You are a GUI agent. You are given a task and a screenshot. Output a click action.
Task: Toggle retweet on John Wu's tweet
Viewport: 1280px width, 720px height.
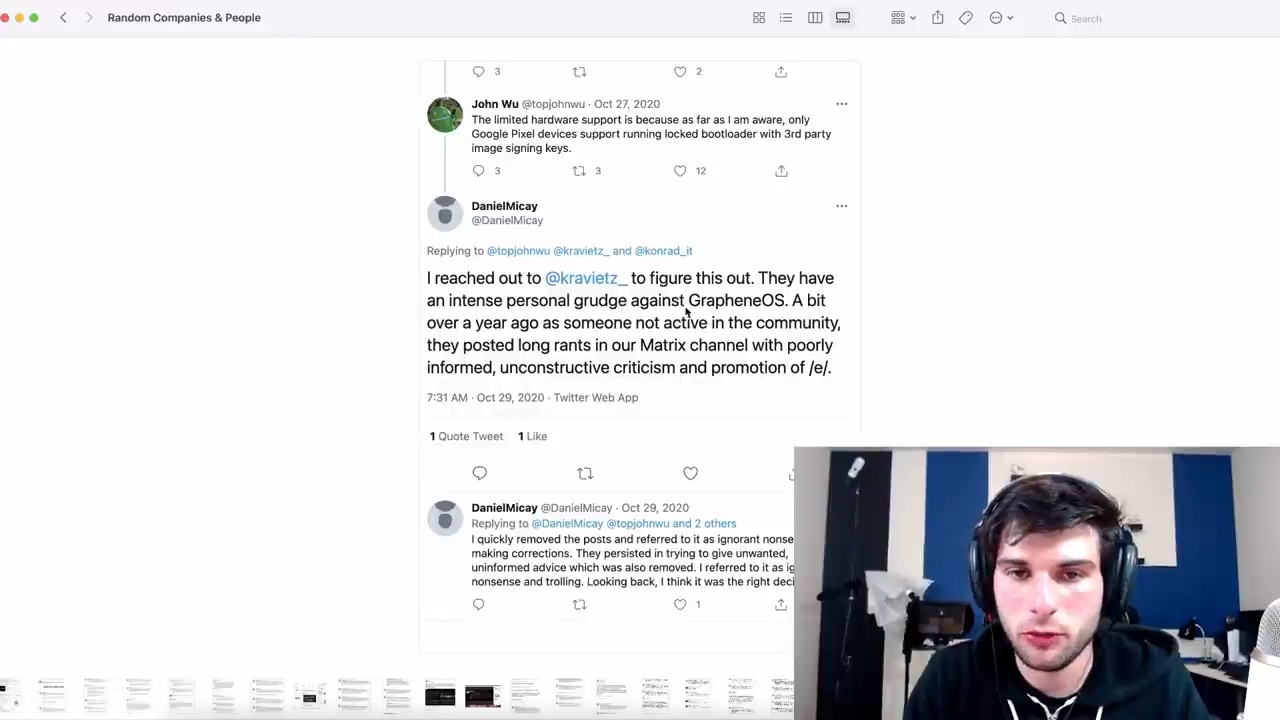579,171
